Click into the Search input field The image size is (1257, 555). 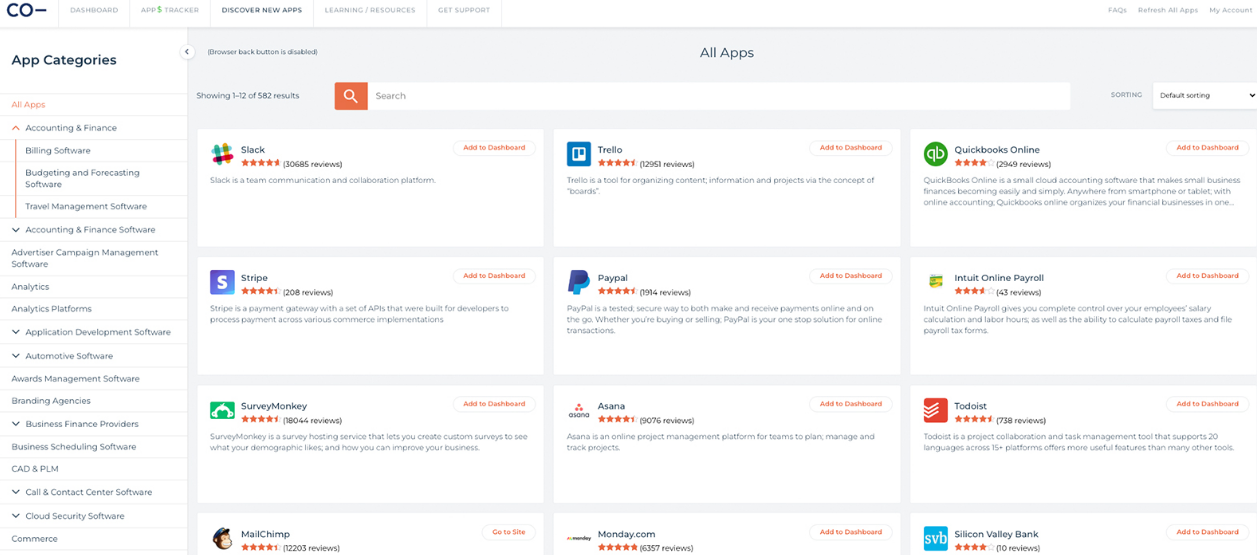click(x=718, y=96)
